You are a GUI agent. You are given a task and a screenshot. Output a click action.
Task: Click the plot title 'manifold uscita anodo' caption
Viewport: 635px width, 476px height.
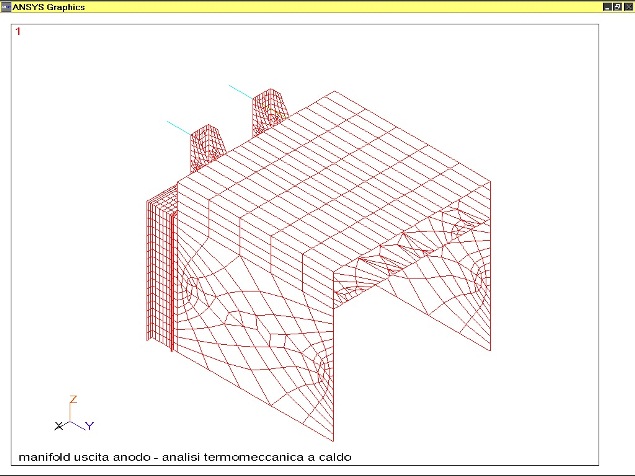click(185, 457)
